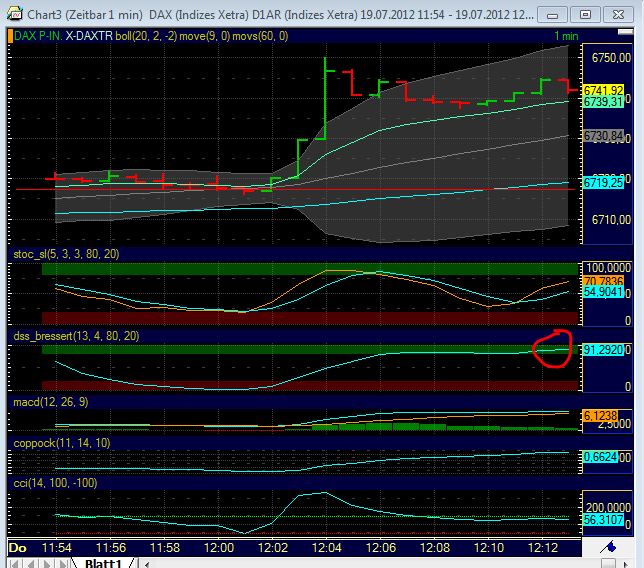Screen dimensions: 644x568
Task: Click the gray 6730,84 price label
Action: 603,136
